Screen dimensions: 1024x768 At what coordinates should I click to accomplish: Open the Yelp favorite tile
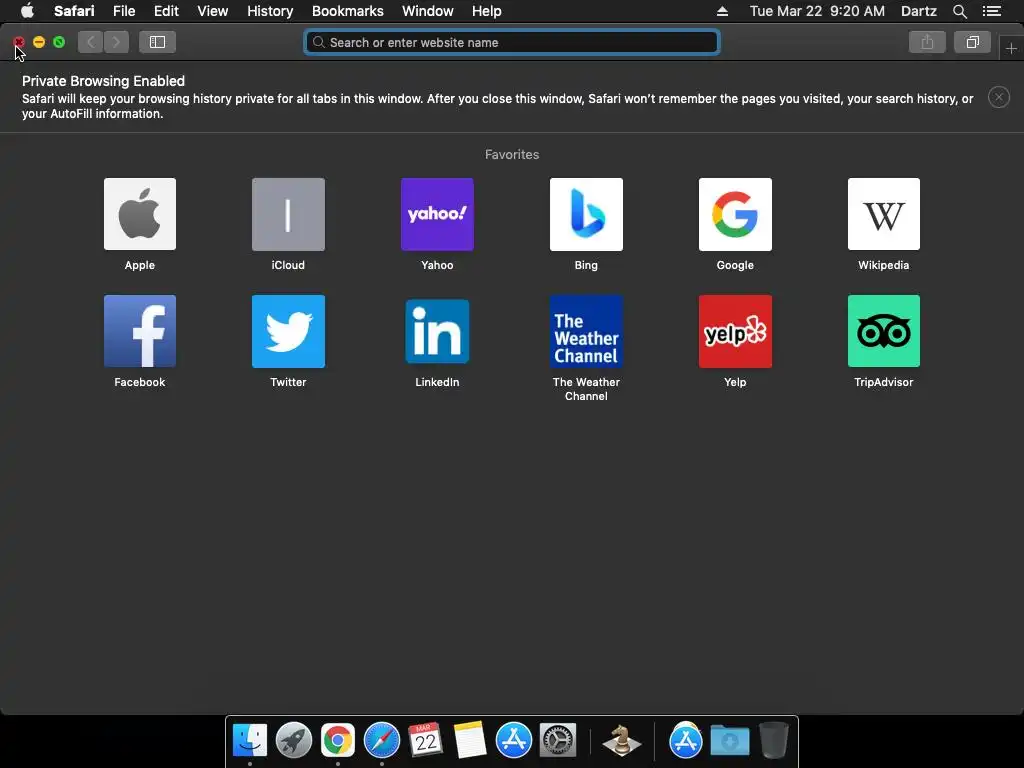(x=735, y=331)
